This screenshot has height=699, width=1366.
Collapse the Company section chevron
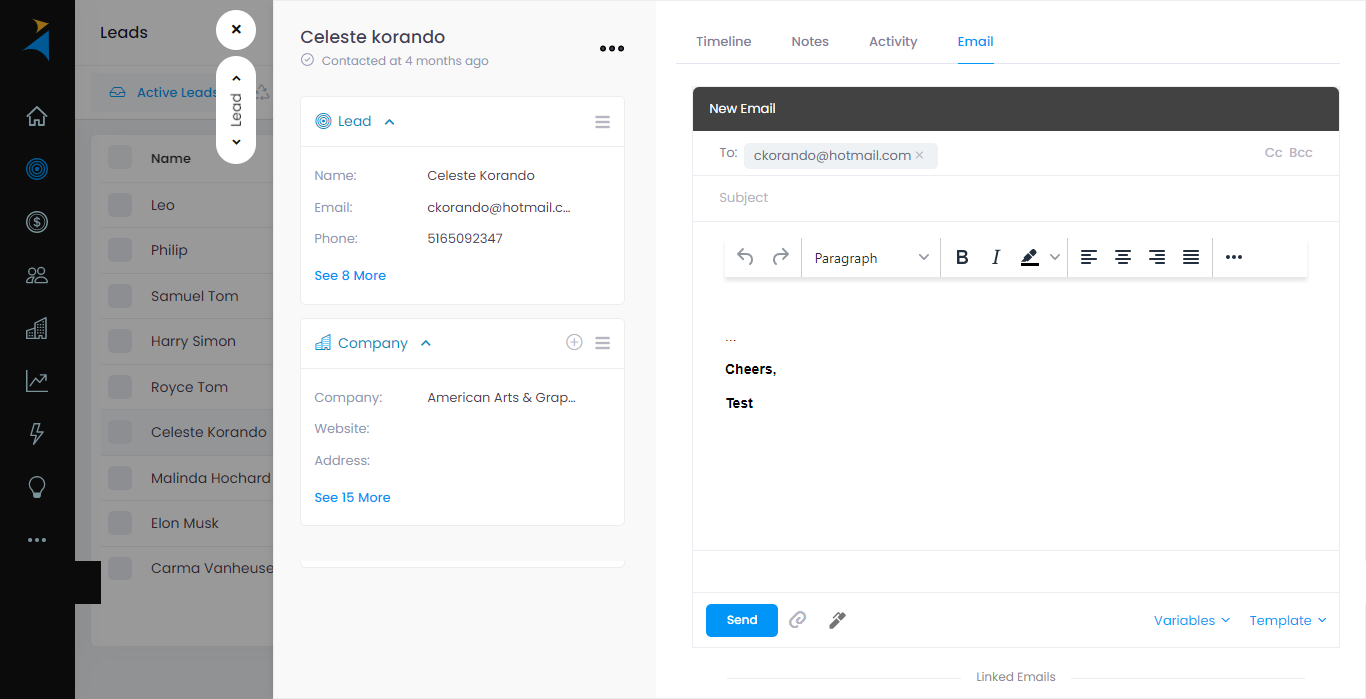point(425,342)
